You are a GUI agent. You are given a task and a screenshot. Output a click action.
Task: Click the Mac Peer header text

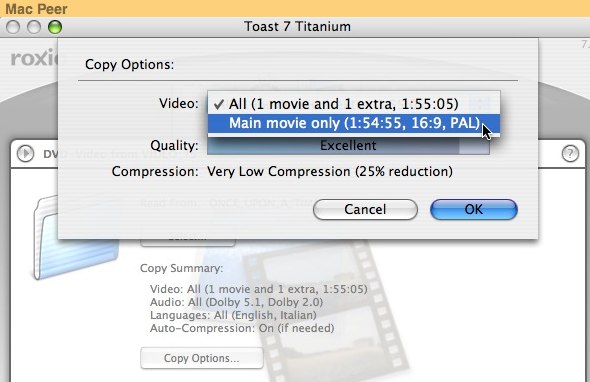(36, 9)
